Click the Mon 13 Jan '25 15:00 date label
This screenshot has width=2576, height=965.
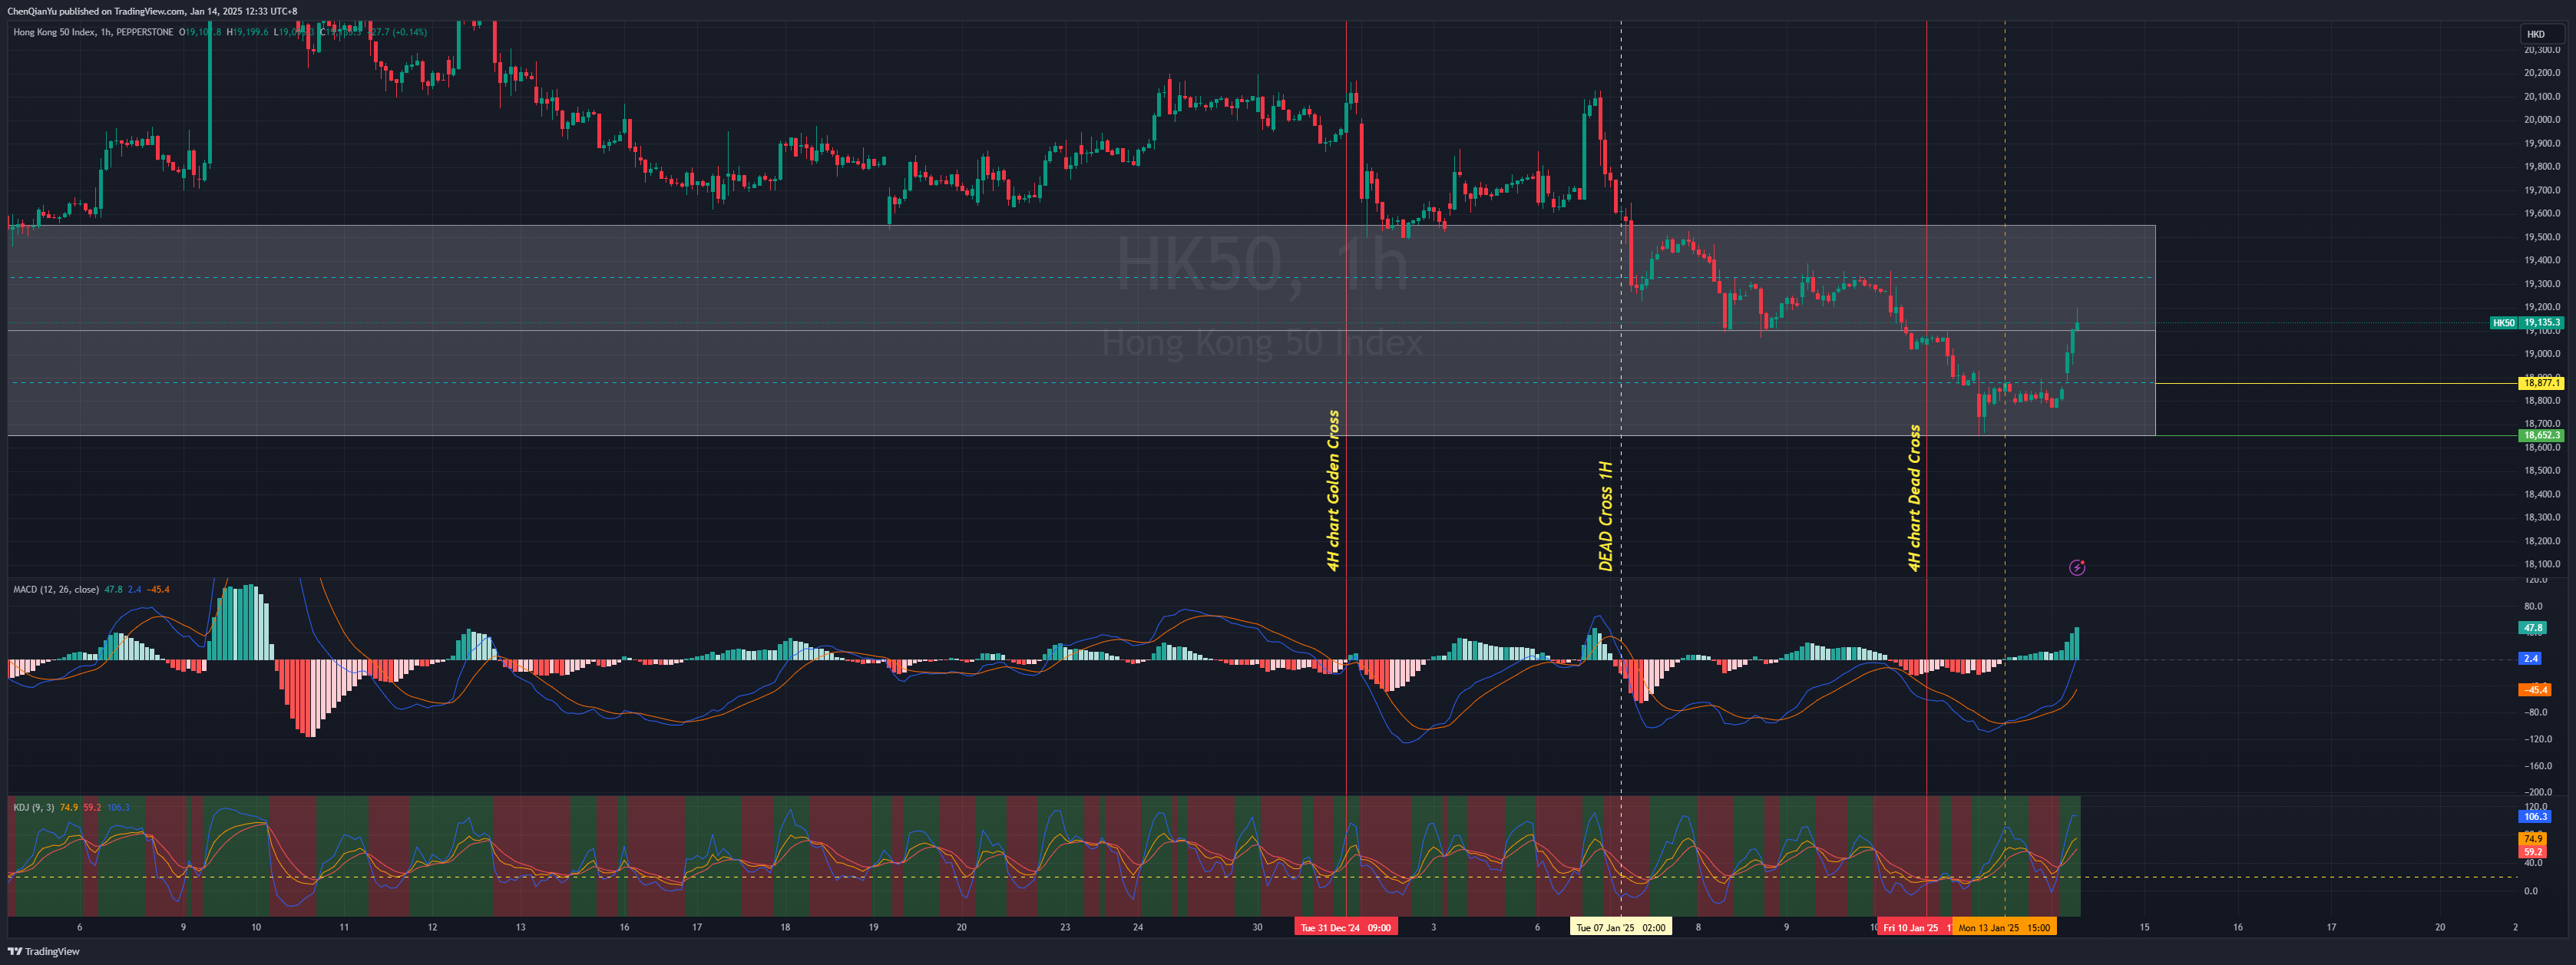pyautogui.click(x=2004, y=927)
